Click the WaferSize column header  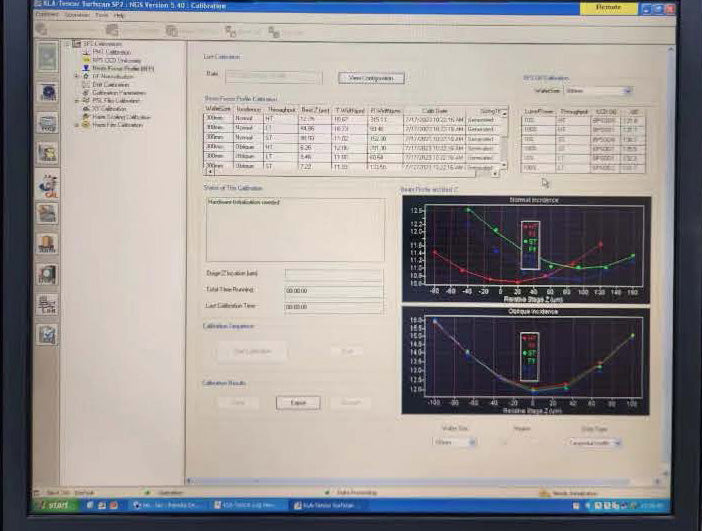coord(218,109)
